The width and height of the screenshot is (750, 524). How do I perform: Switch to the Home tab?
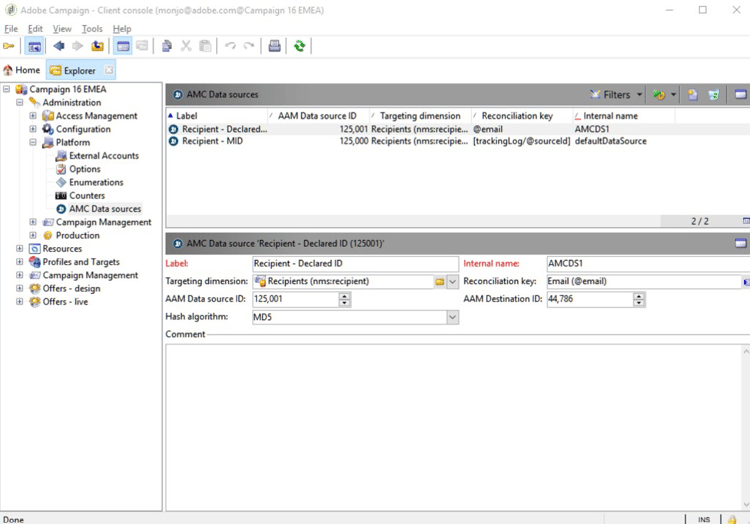click(x=22, y=70)
